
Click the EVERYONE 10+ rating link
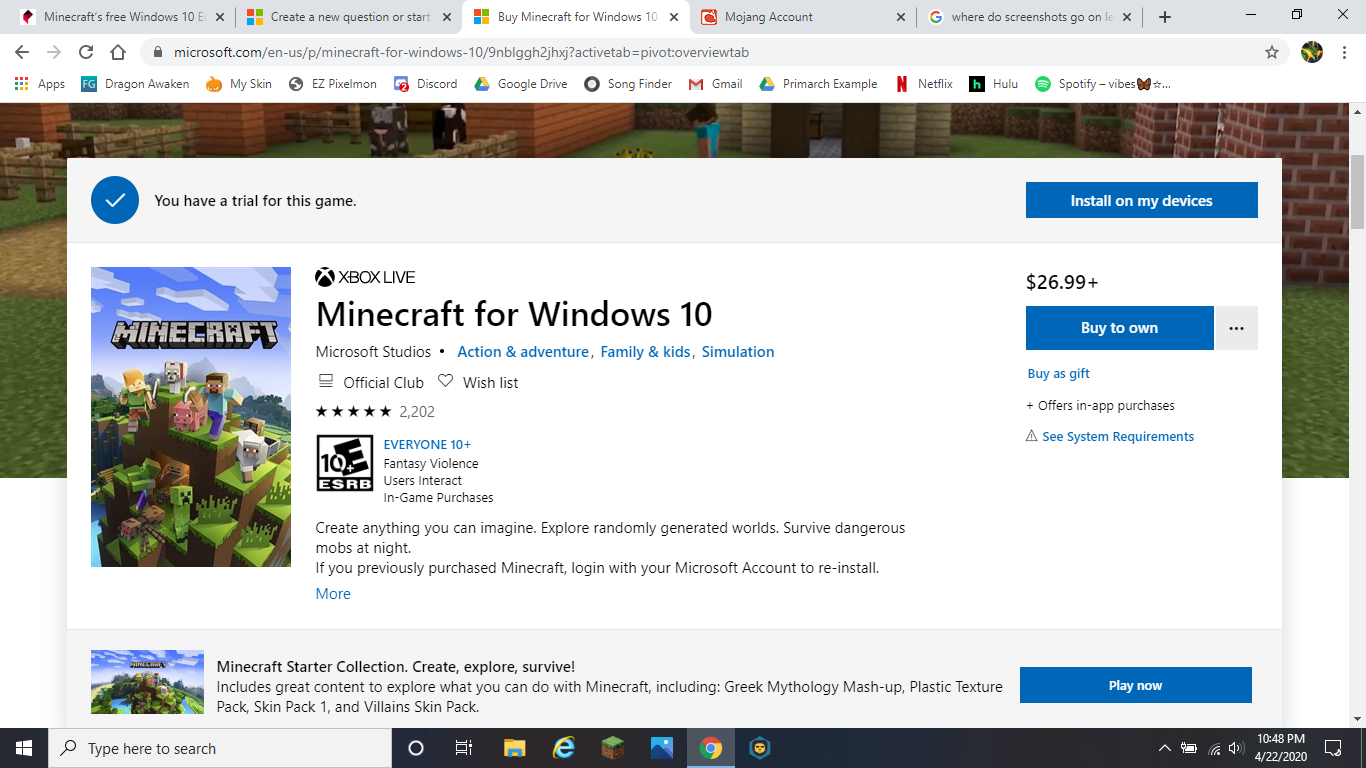tap(427, 444)
